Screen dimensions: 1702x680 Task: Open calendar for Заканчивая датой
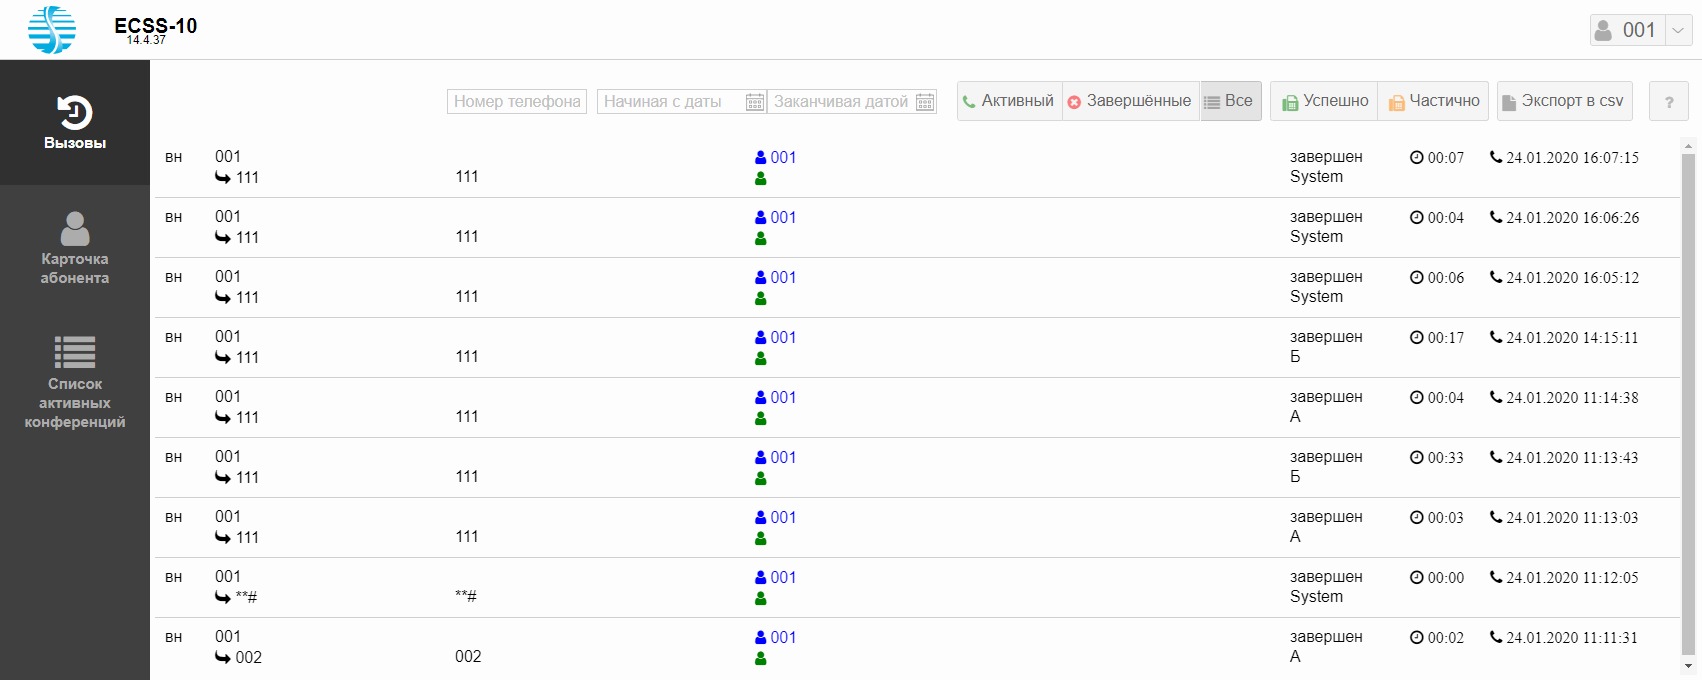click(925, 102)
